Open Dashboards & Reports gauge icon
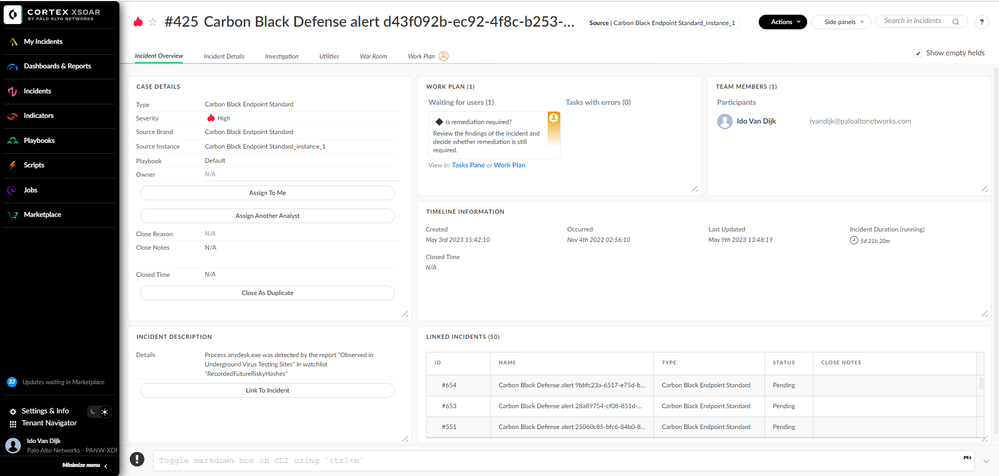Image resolution: width=999 pixels, height=476 pixels. (x=13, y=66)
